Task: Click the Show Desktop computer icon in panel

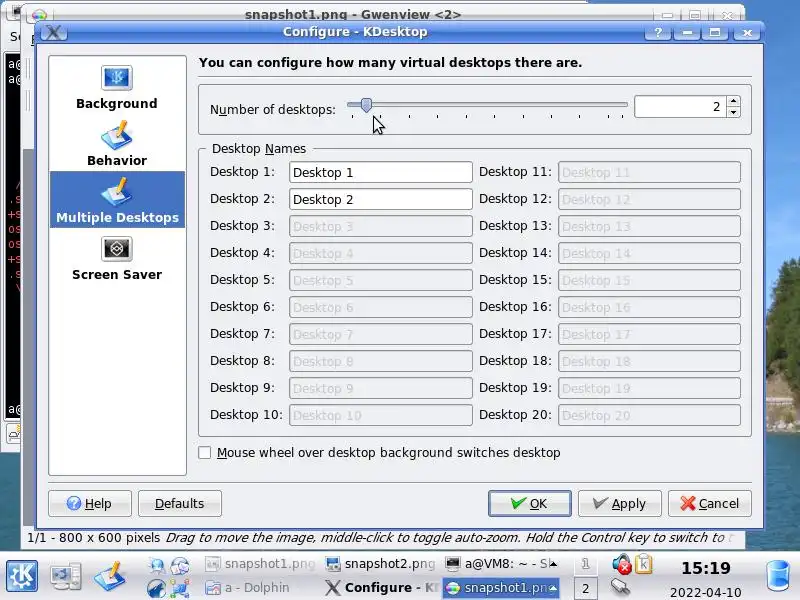Action: click(x=66, y=576)
